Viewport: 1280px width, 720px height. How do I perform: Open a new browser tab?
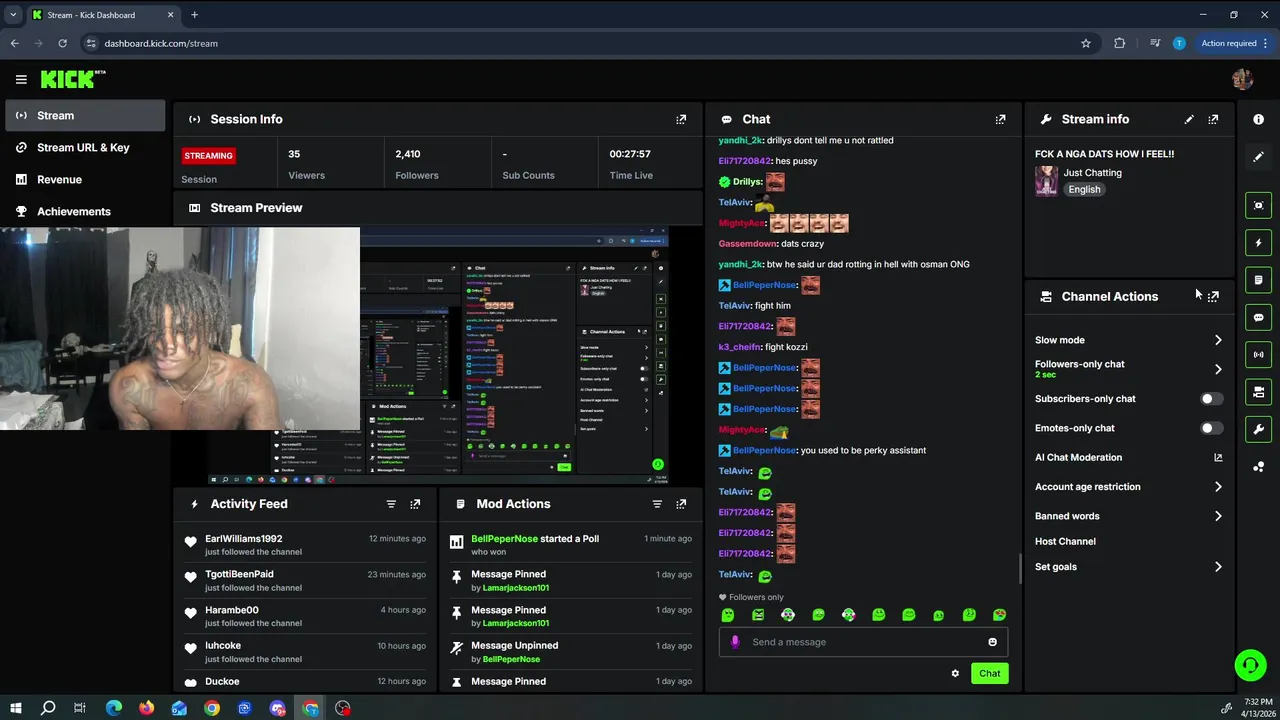pos(194,15)
